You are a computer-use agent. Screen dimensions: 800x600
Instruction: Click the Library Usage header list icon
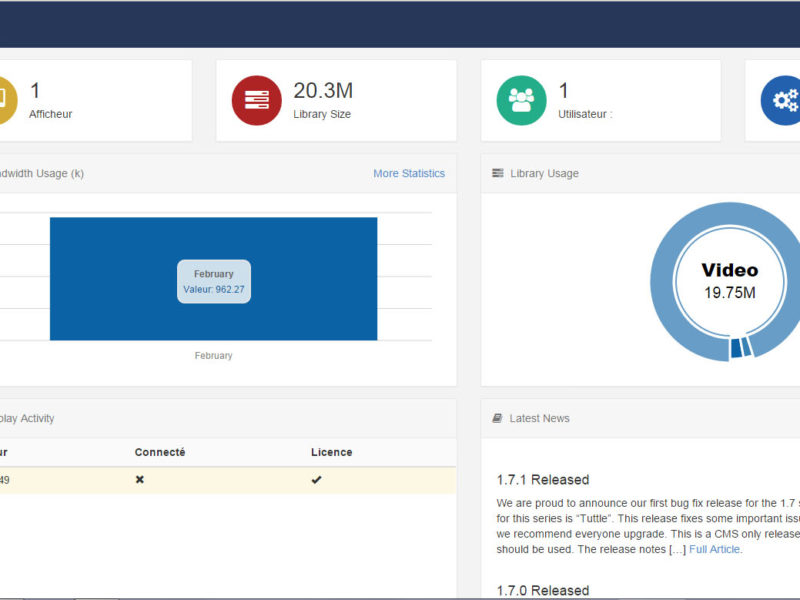(x=498, y=174)
